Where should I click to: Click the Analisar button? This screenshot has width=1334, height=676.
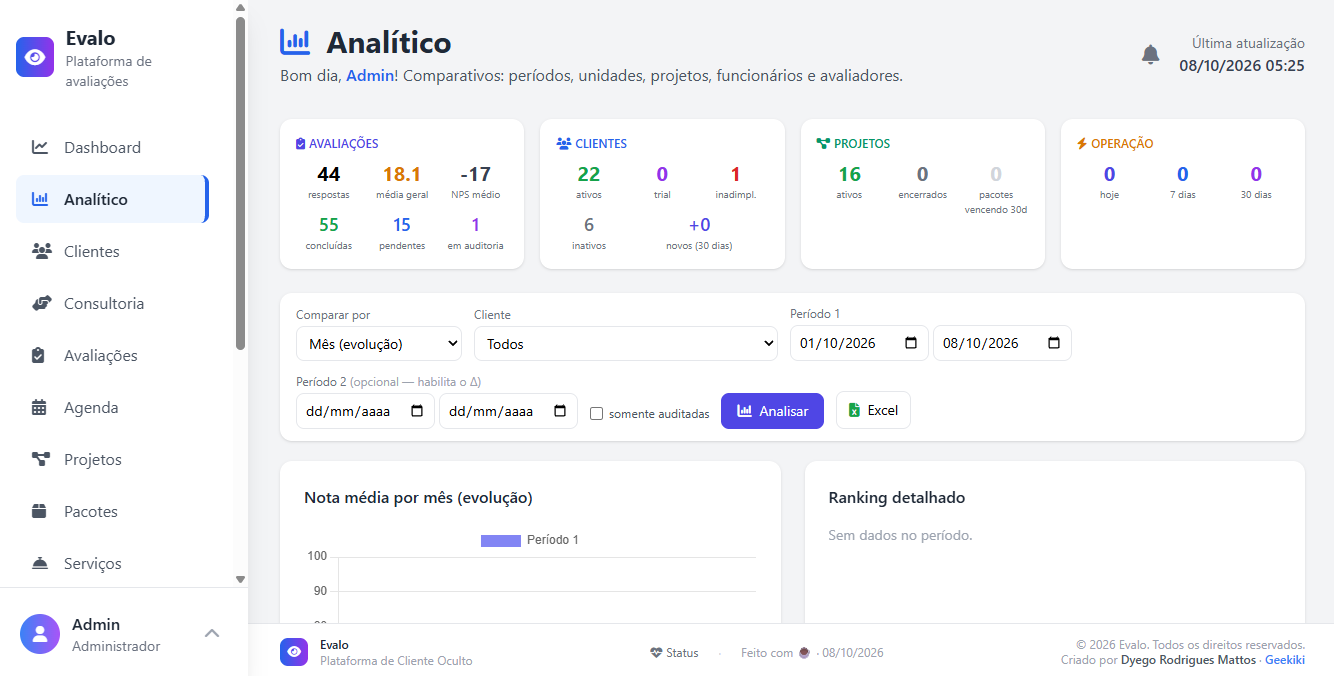point(772,411)
